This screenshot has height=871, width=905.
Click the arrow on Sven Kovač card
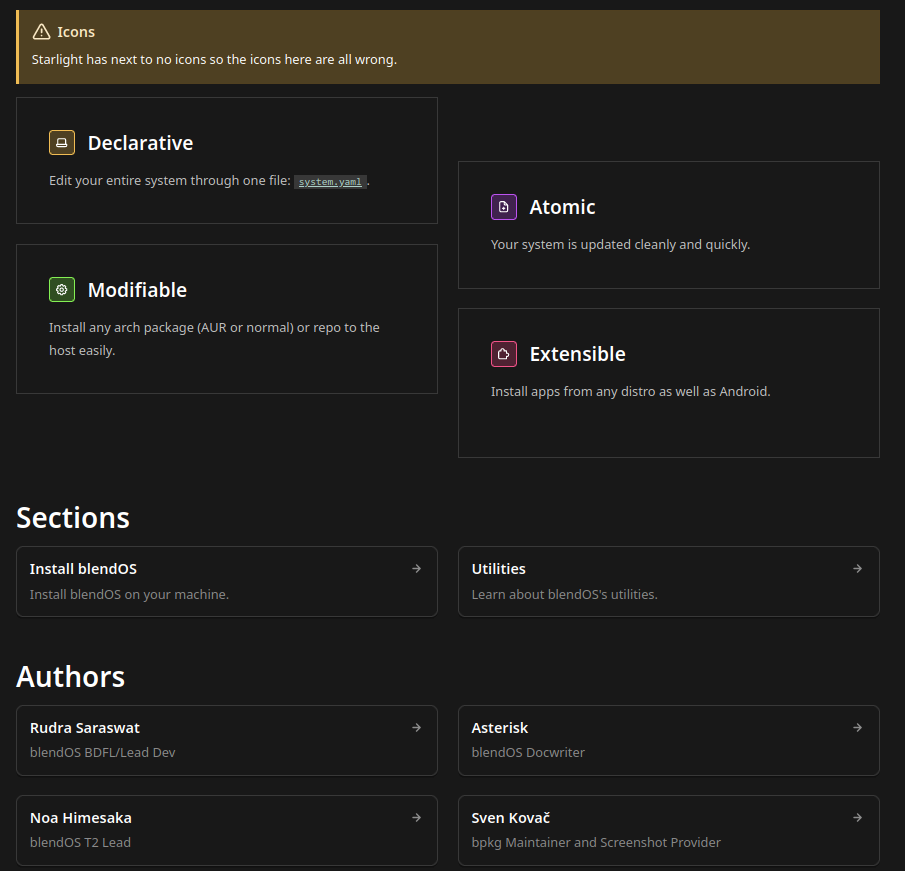coord(857,817)
